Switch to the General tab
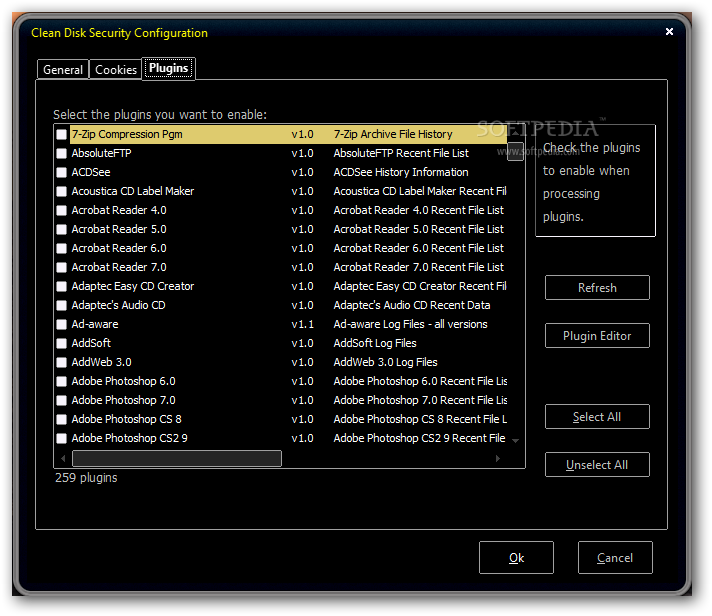 [63, 69]
